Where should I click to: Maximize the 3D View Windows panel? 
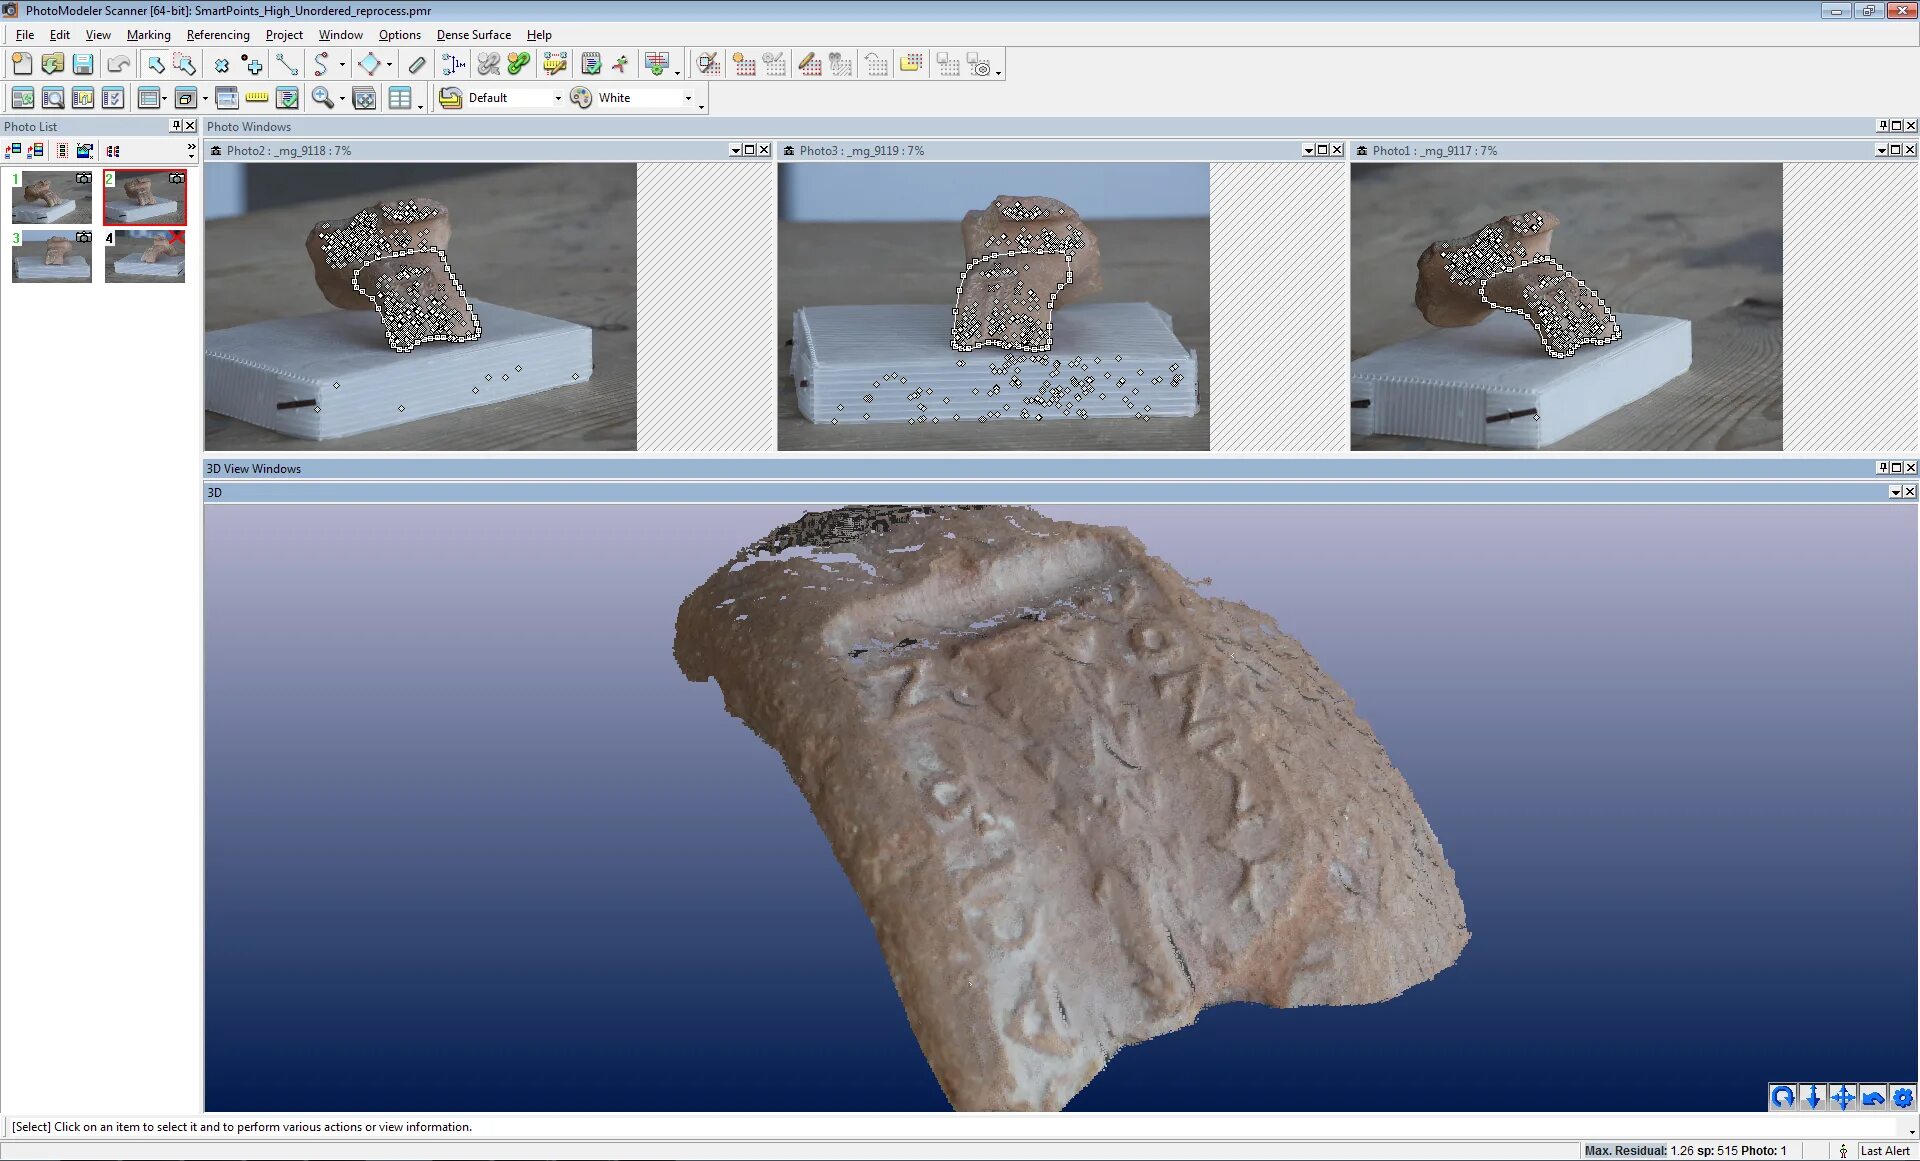pos(1896,468)
